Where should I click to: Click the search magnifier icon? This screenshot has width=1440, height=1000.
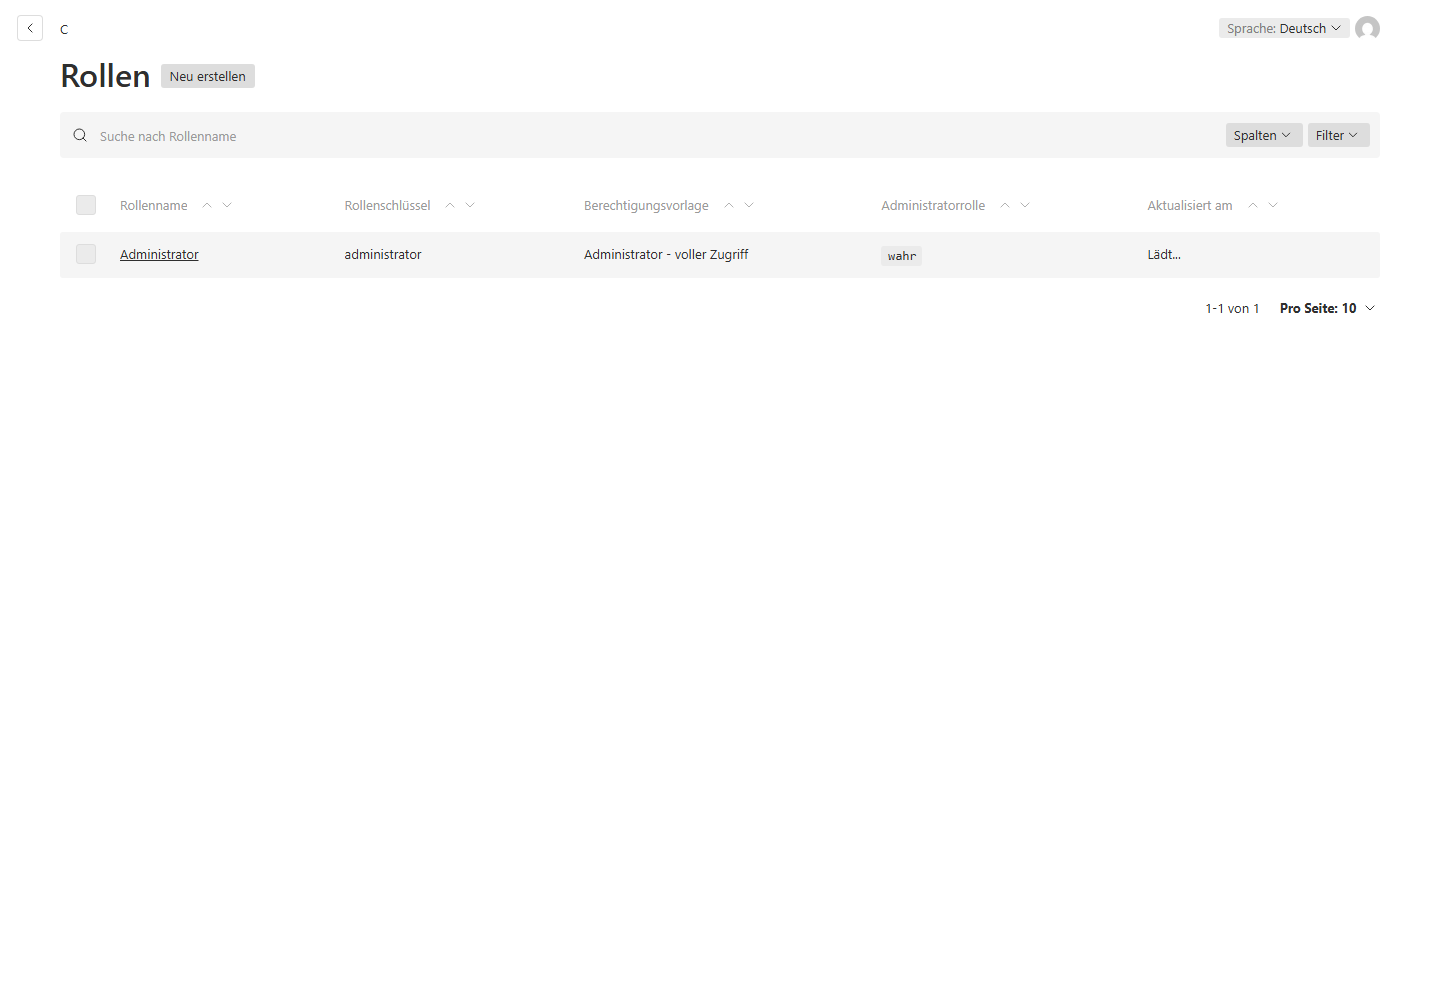coord(80,135)
